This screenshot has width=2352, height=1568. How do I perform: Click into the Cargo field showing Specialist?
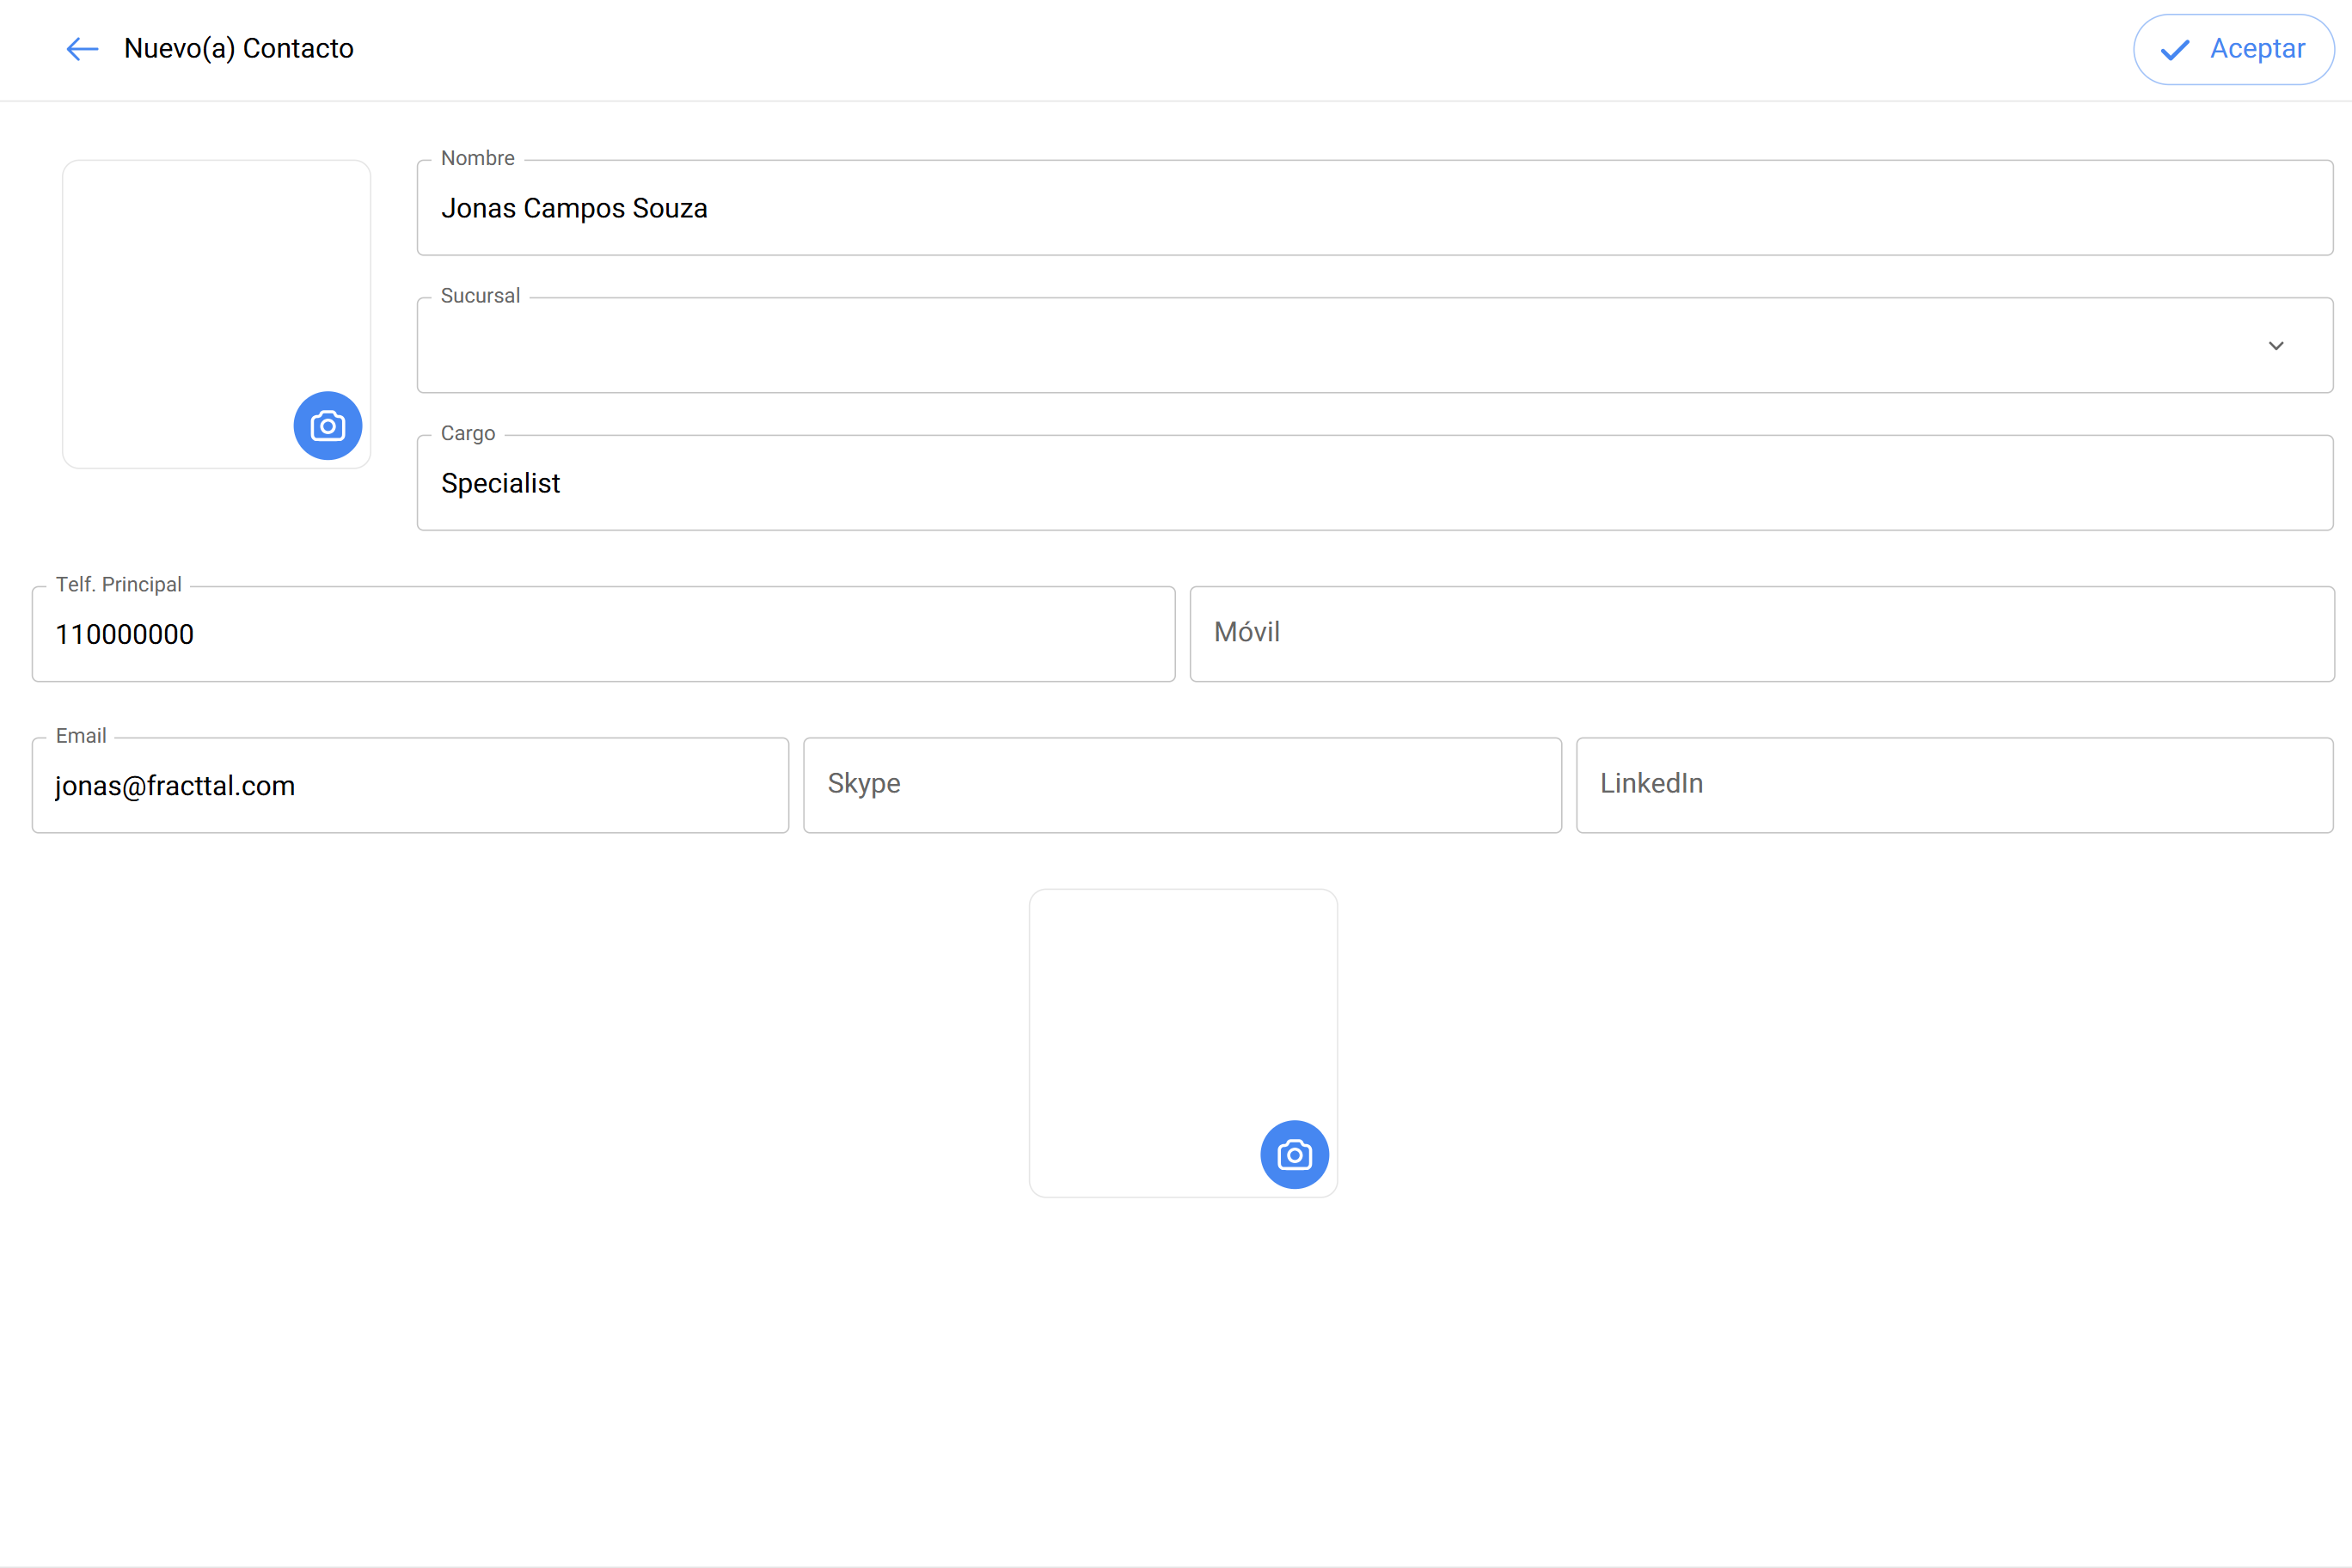click(x=1375, y=483)
